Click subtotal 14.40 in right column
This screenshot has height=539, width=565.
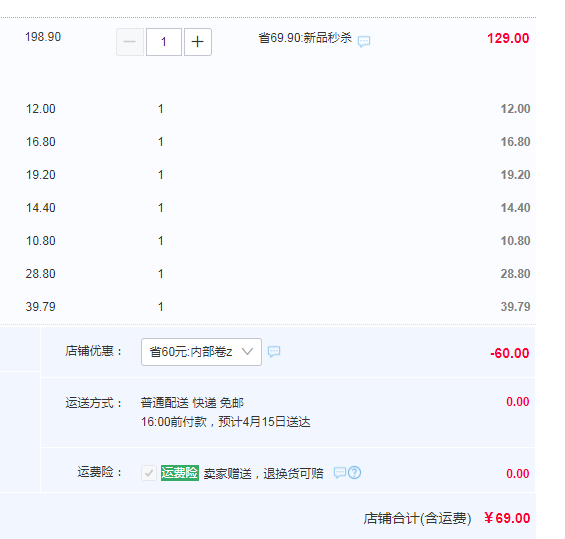[515, 208]
